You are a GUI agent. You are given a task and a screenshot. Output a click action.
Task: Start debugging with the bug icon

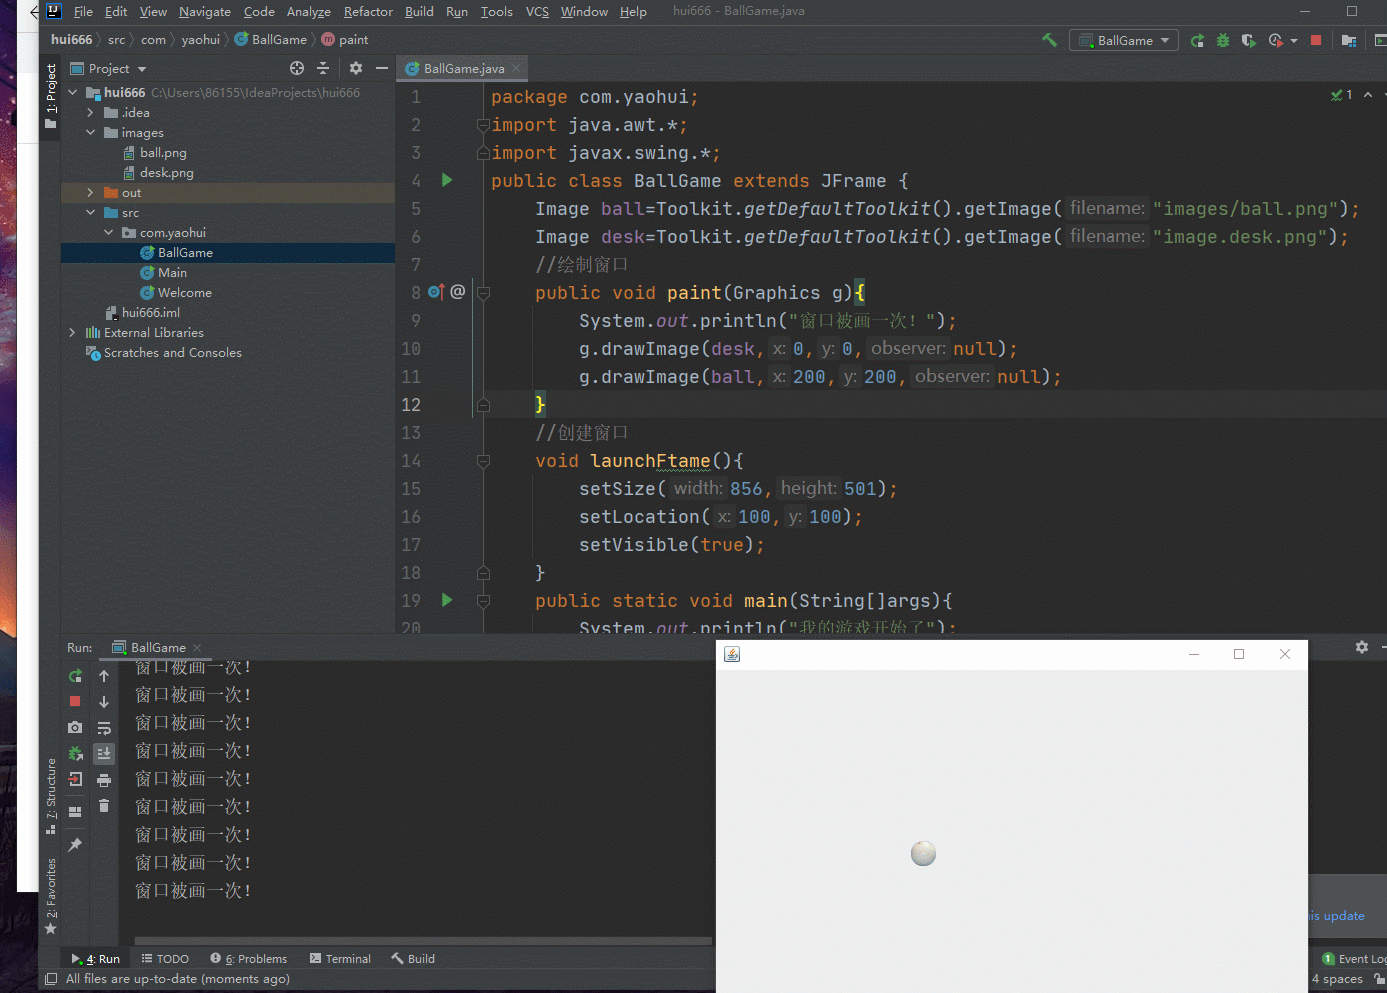[x=1223, y=40]
